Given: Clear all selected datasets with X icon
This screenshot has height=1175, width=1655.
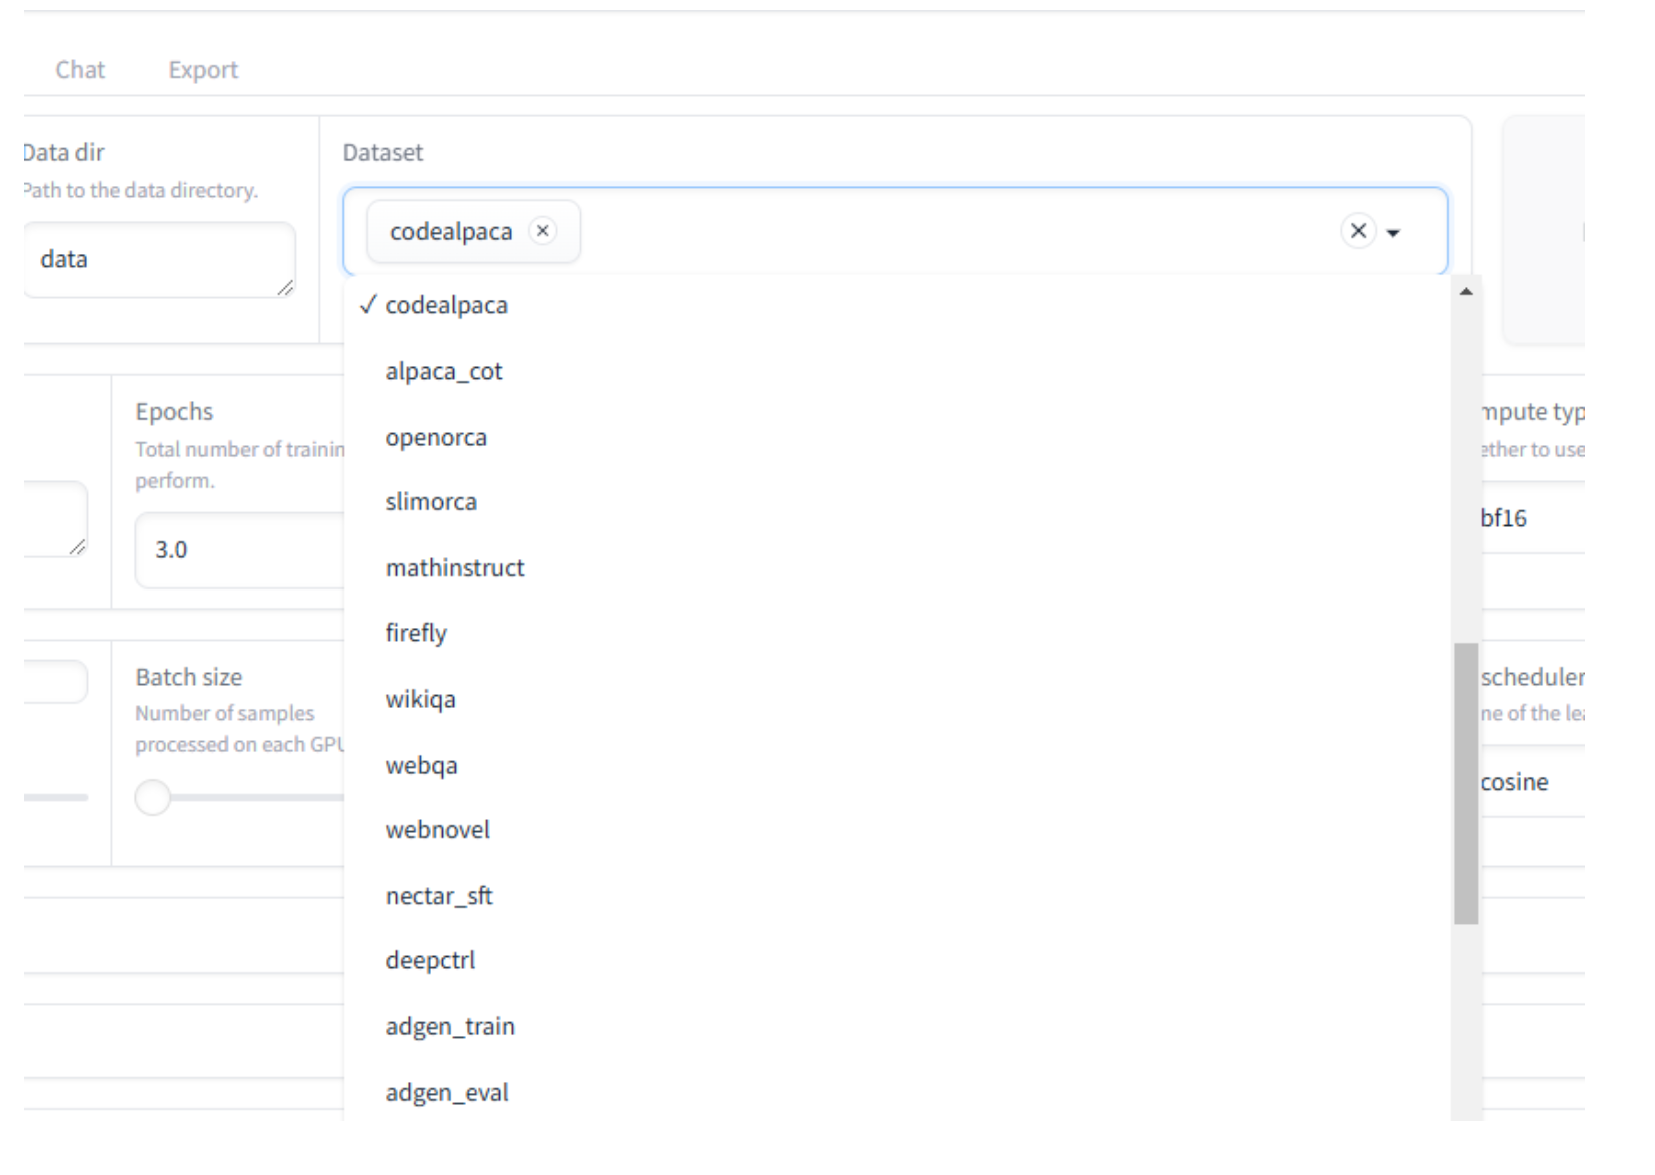Looking at the screenshot, I should (x=1357, y=231).
